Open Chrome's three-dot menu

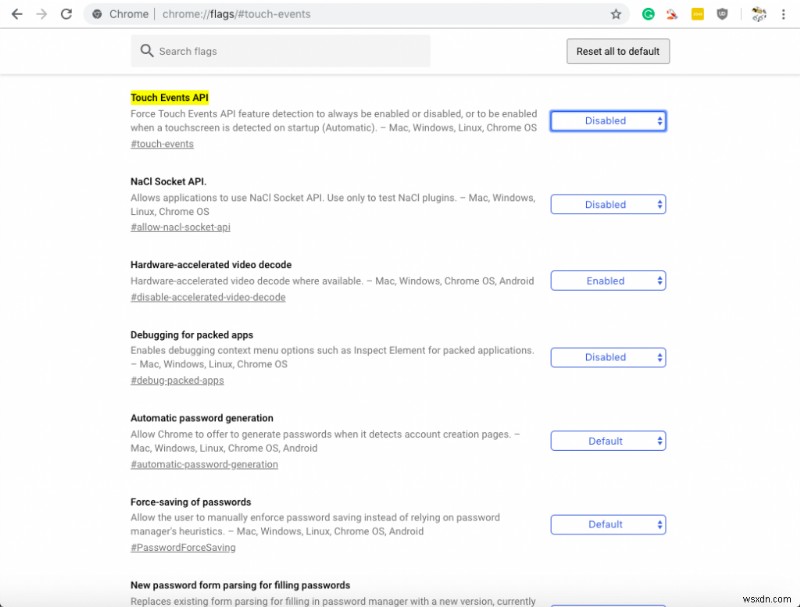click(x=783, y=14)
